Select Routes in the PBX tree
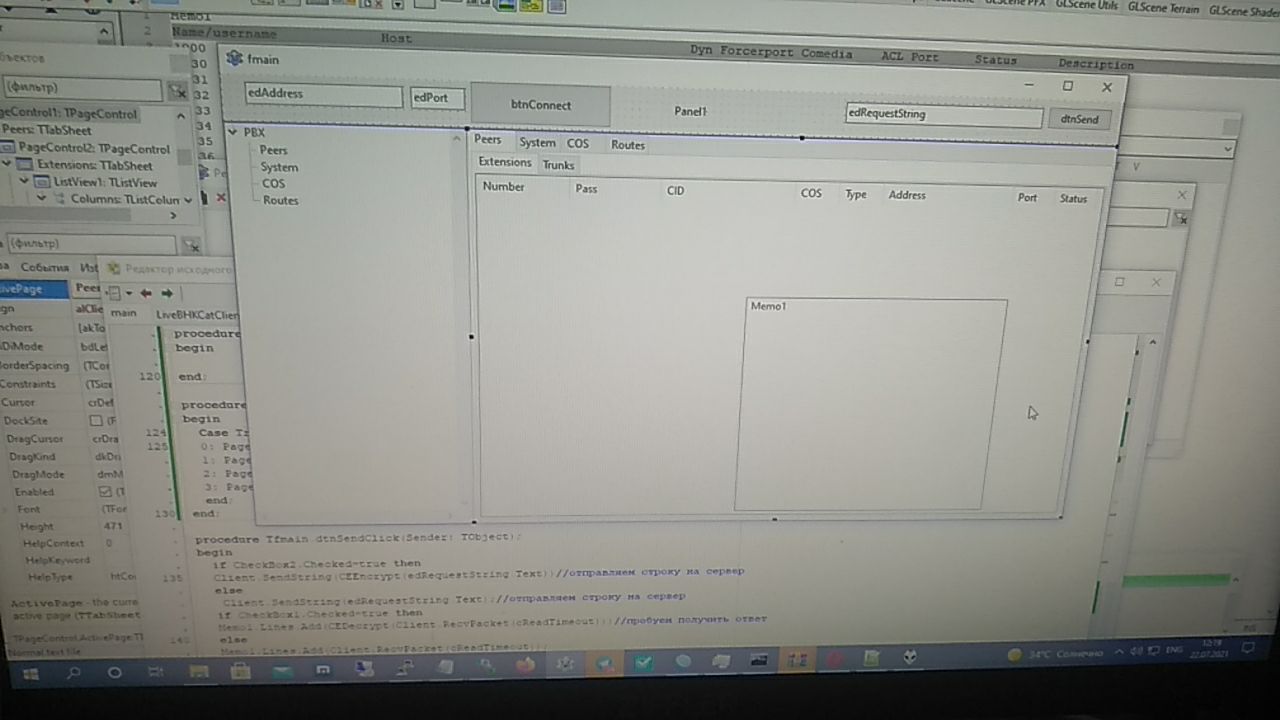The height and width of the screenshot is (720, 1280). 280,201
